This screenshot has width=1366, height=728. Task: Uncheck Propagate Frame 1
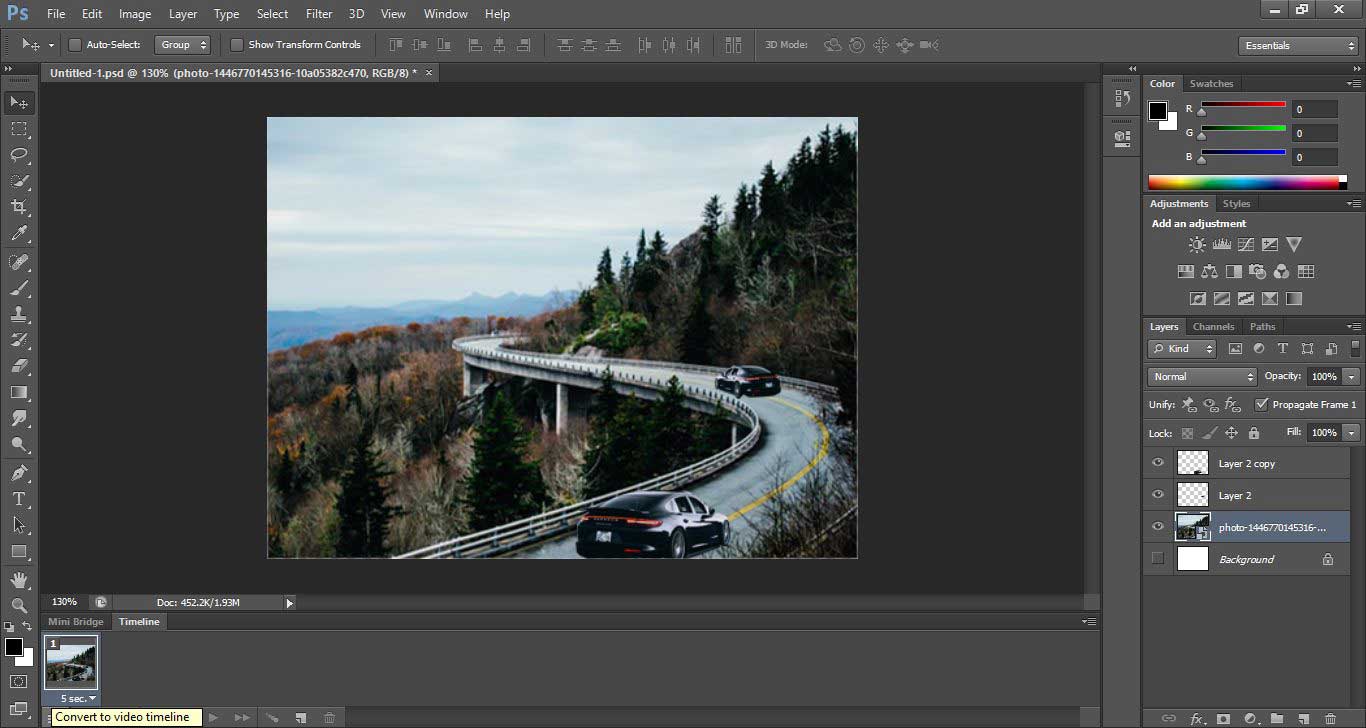1261,404
